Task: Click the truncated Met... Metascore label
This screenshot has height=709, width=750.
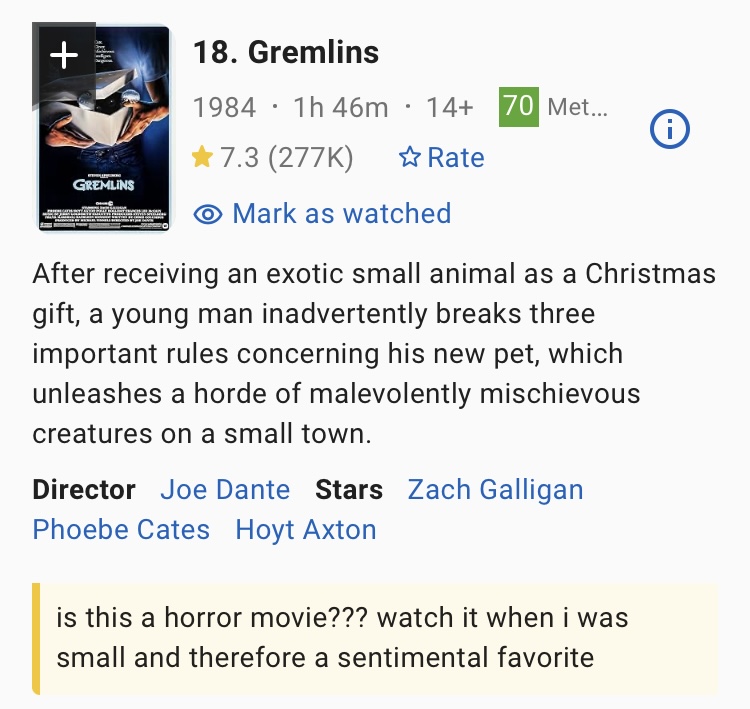Action: 577,107
